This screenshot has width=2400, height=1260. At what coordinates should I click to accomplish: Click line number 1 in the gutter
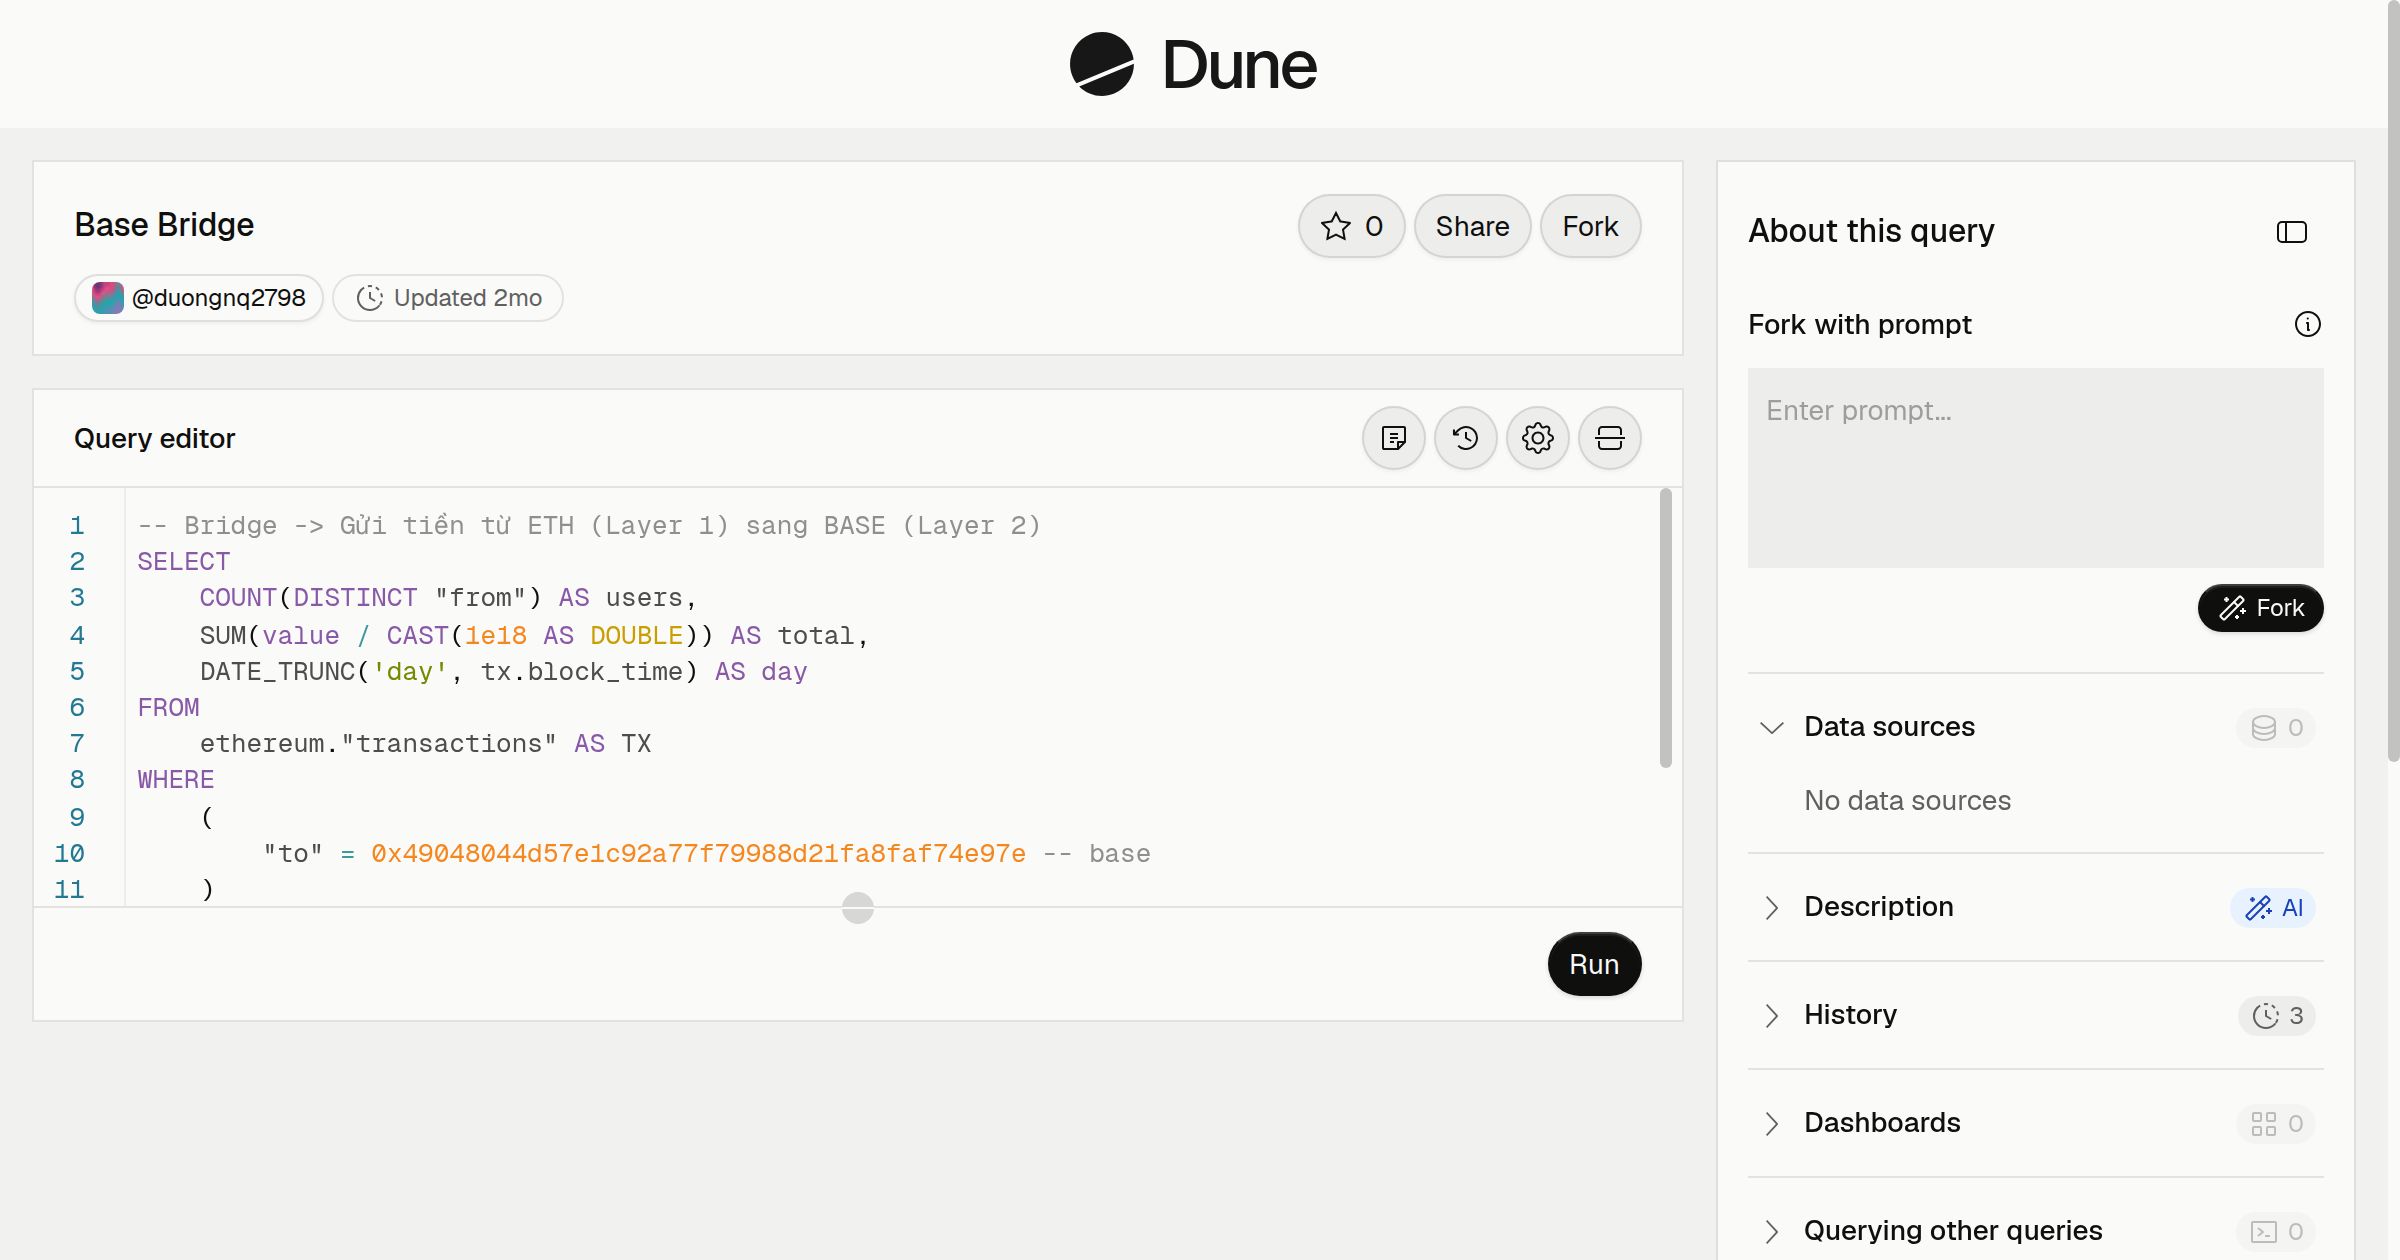[77, 525]
